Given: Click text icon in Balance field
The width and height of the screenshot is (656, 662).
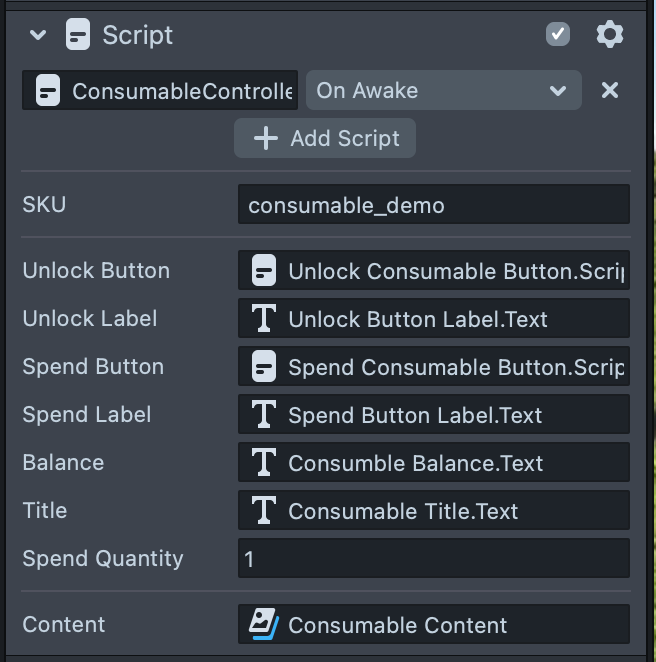Looking at the screenshot, I should coord(263,462).
